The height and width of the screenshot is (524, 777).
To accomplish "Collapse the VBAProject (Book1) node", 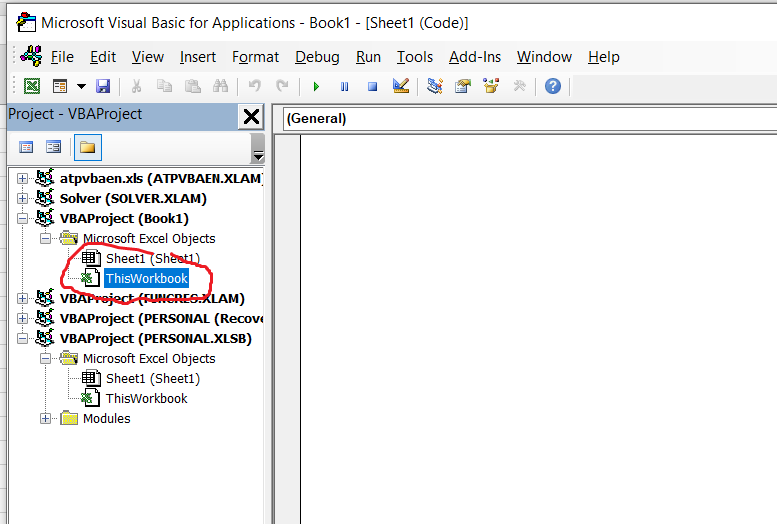I will [x=22, y=219].
